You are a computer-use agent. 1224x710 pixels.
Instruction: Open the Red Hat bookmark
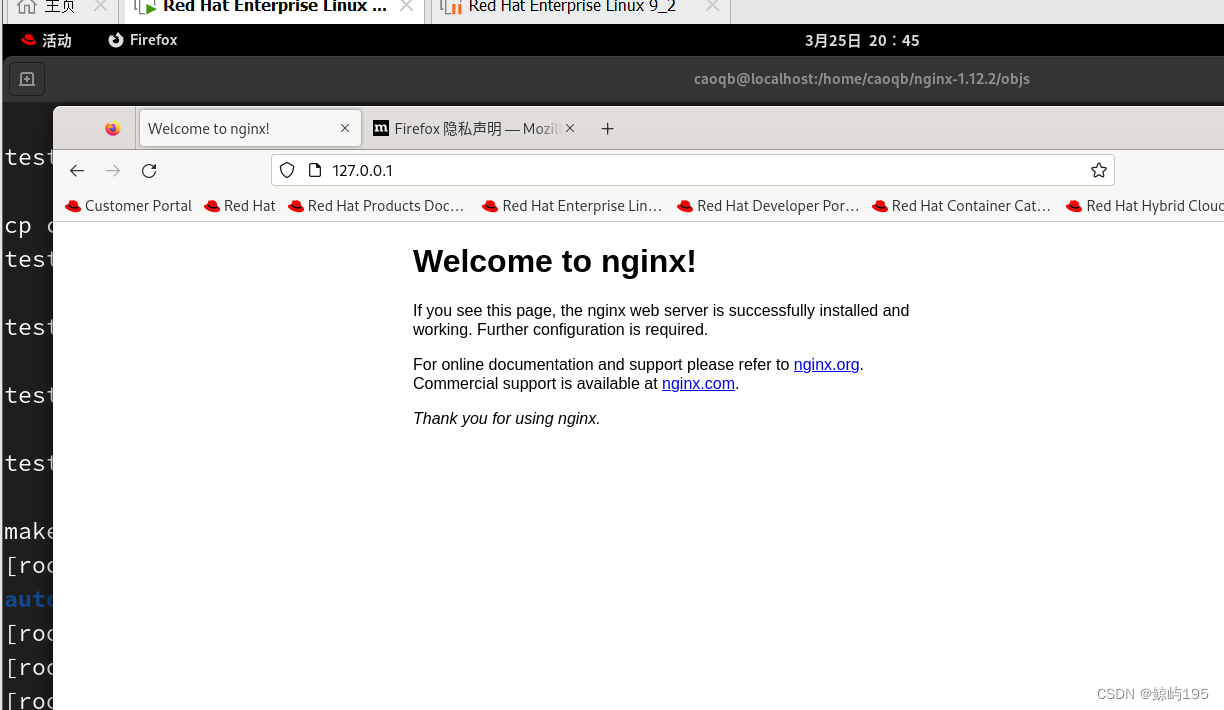pyautogui.click(x=240, y=206)
